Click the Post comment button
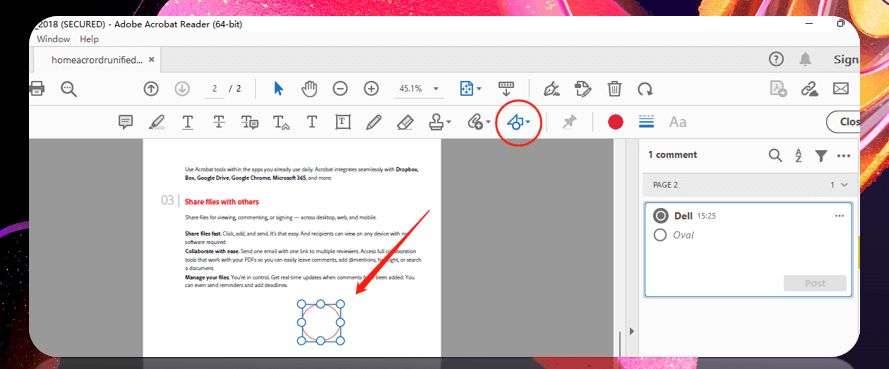The height and width of the screenshot is (369, 889). click(x=815, y=283)
